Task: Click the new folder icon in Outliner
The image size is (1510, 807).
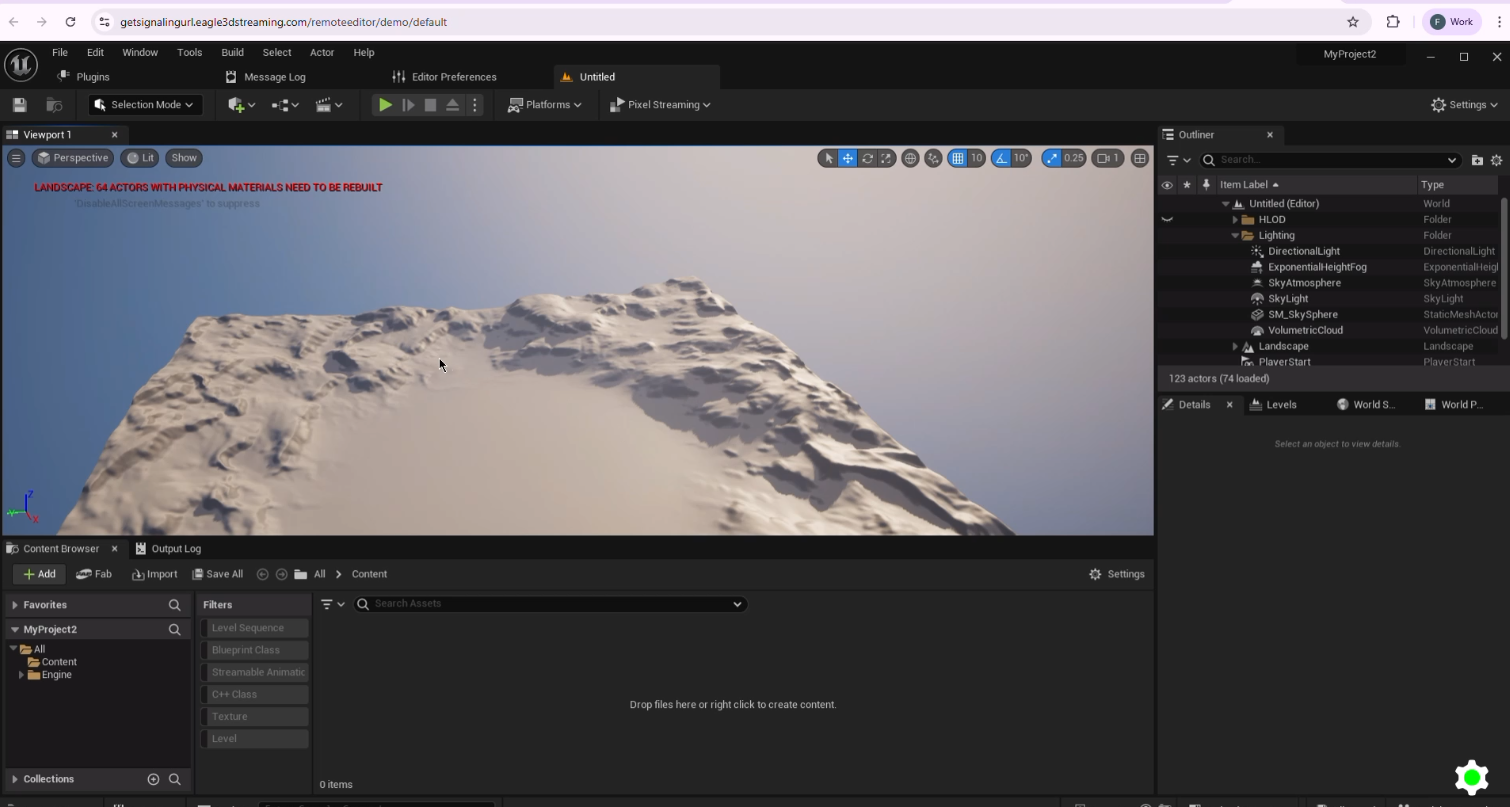Action: coord(1477,160)
